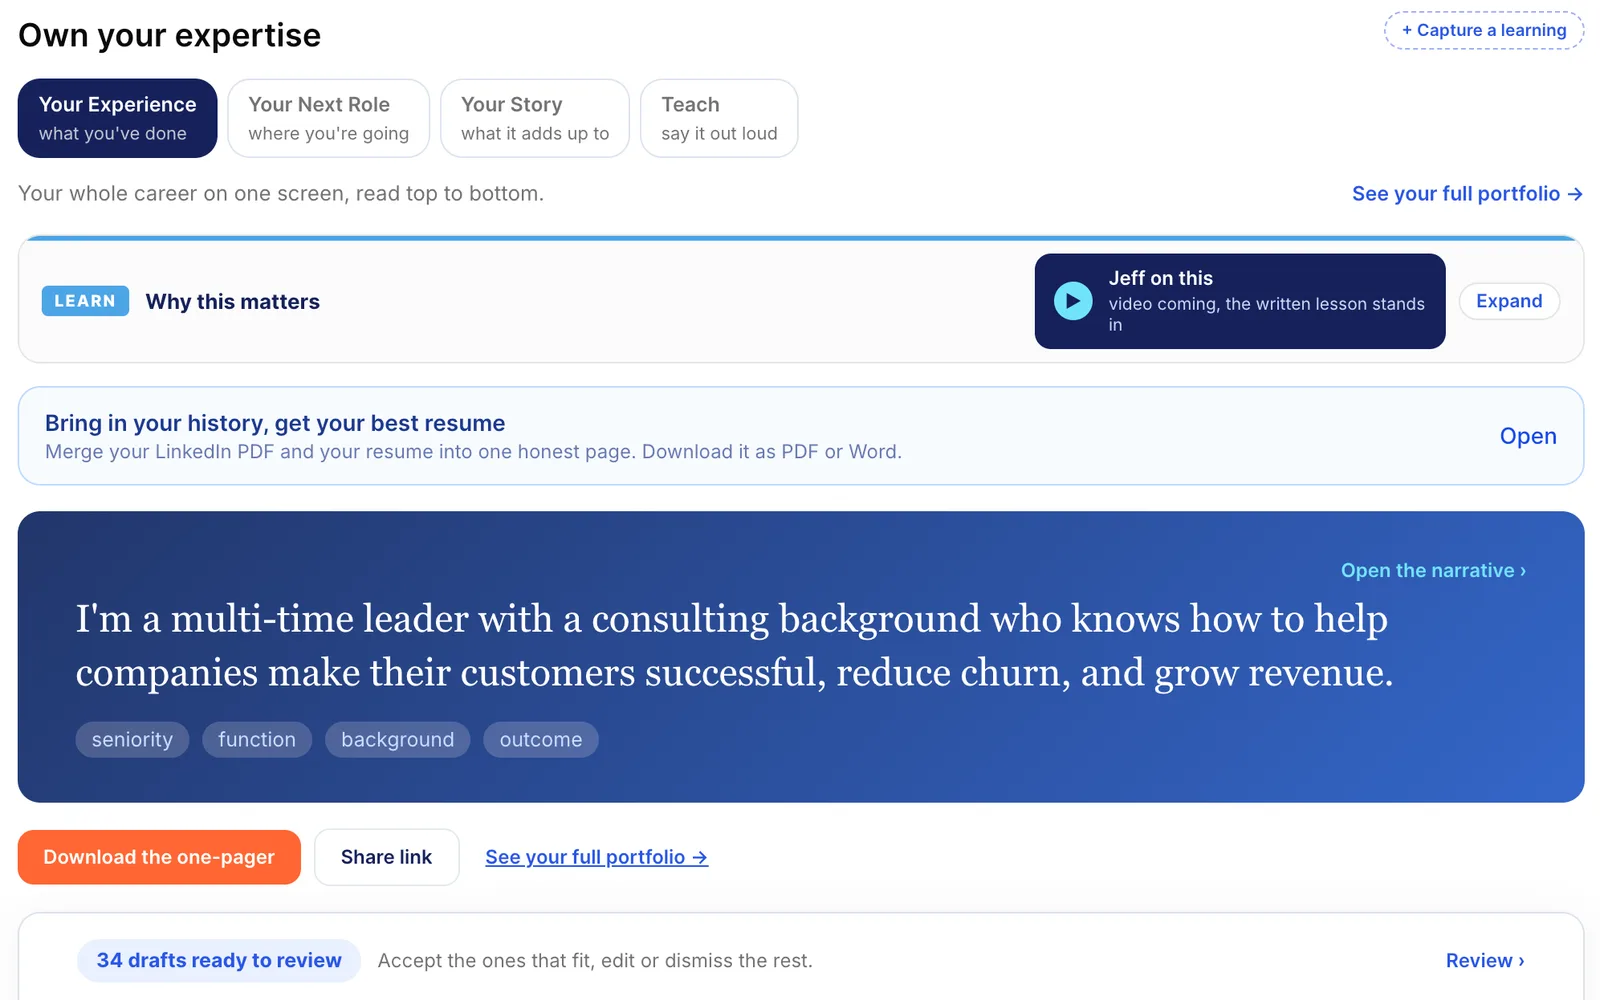Viewport: 1600px width, 1000px height.
Task: Play the Jeff on this video
Action: tap(1073, 301)
